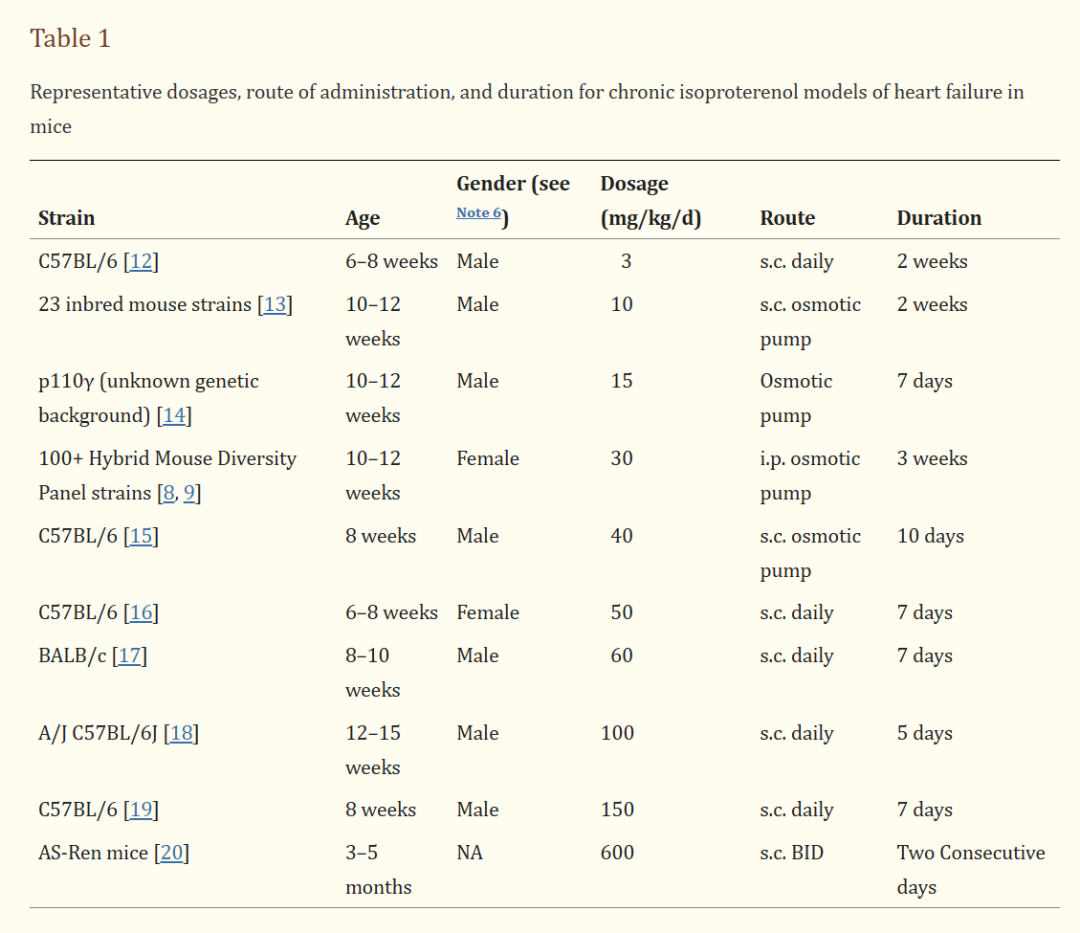Click the Strain column header
This screenshot has width=1080, height=933.
(x=66, y=218)
